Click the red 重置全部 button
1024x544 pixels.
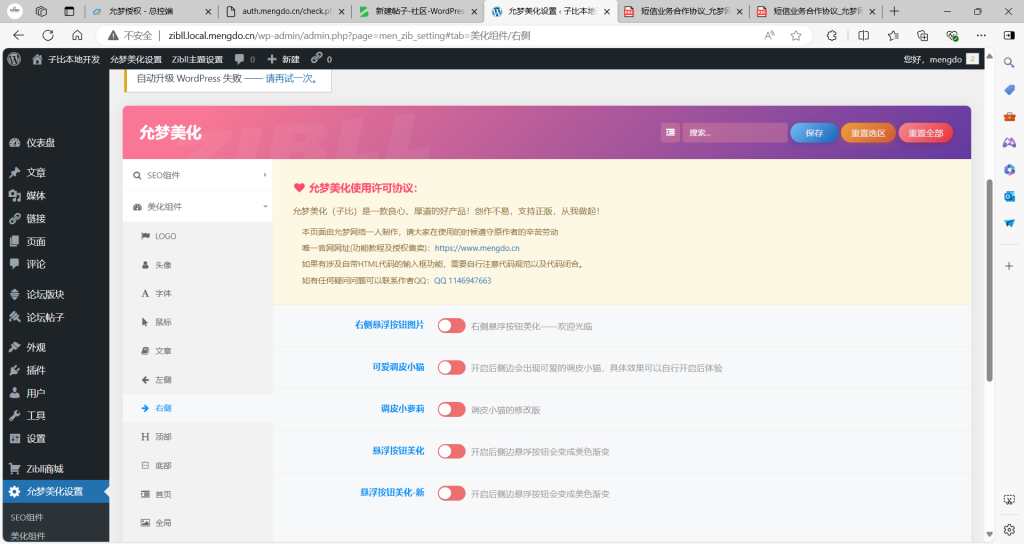925,133
